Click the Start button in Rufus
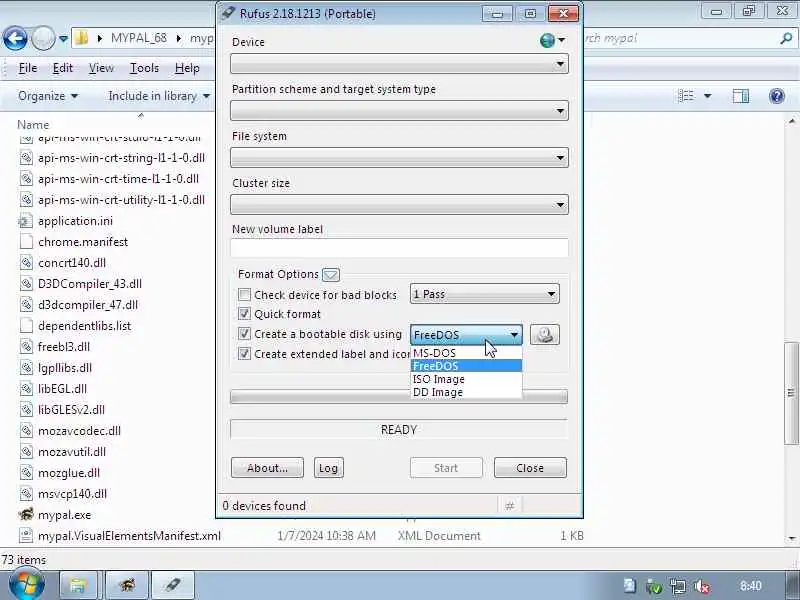 coord(446,468)
